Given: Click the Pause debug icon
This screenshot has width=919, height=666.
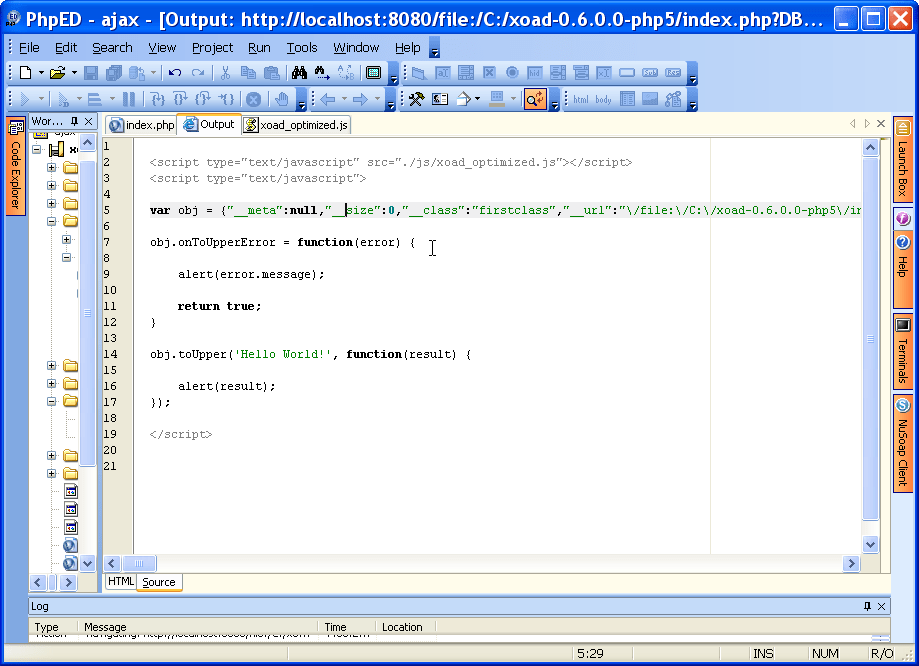Looking at the screenshot, I should coord(129,99).
